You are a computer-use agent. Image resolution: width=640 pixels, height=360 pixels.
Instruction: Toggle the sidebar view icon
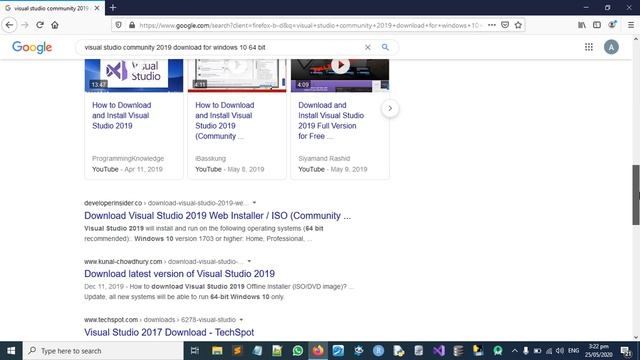(597, 25)
